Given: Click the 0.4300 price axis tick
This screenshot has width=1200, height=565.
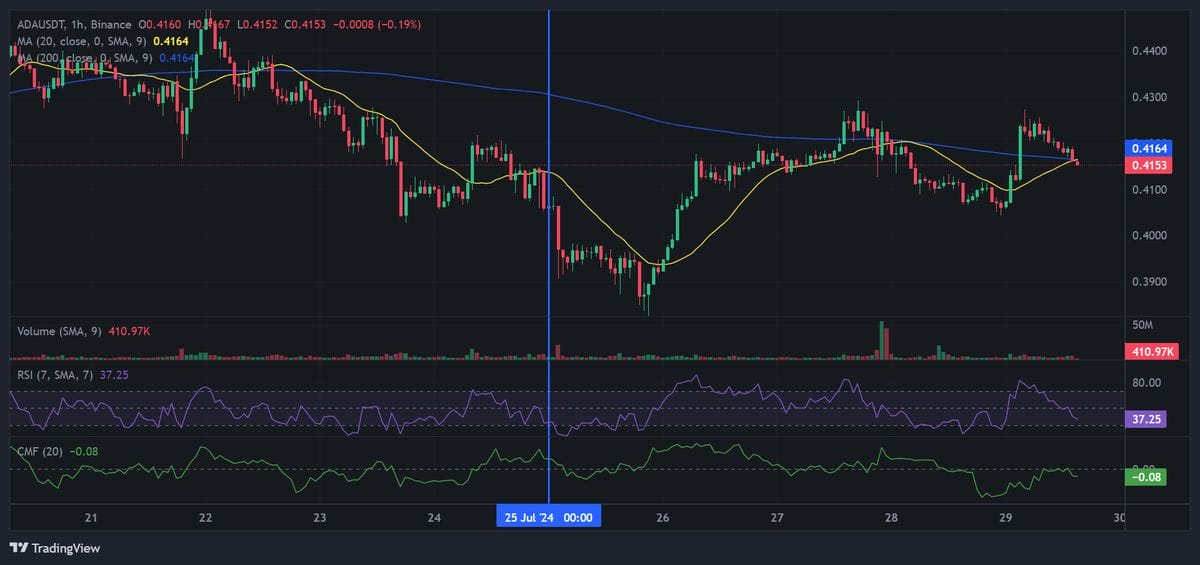Looking at the screenshot, I should coord(1148,97).
